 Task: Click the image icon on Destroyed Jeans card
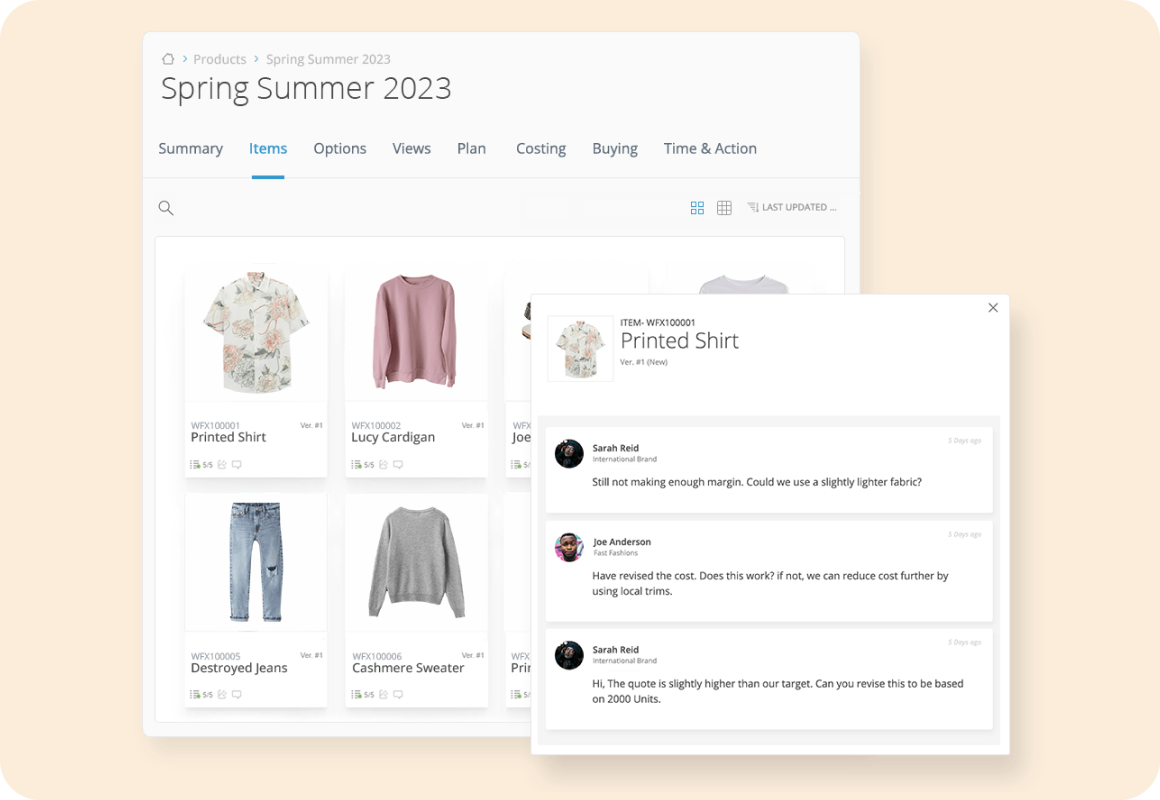click(x=222, y=695)
